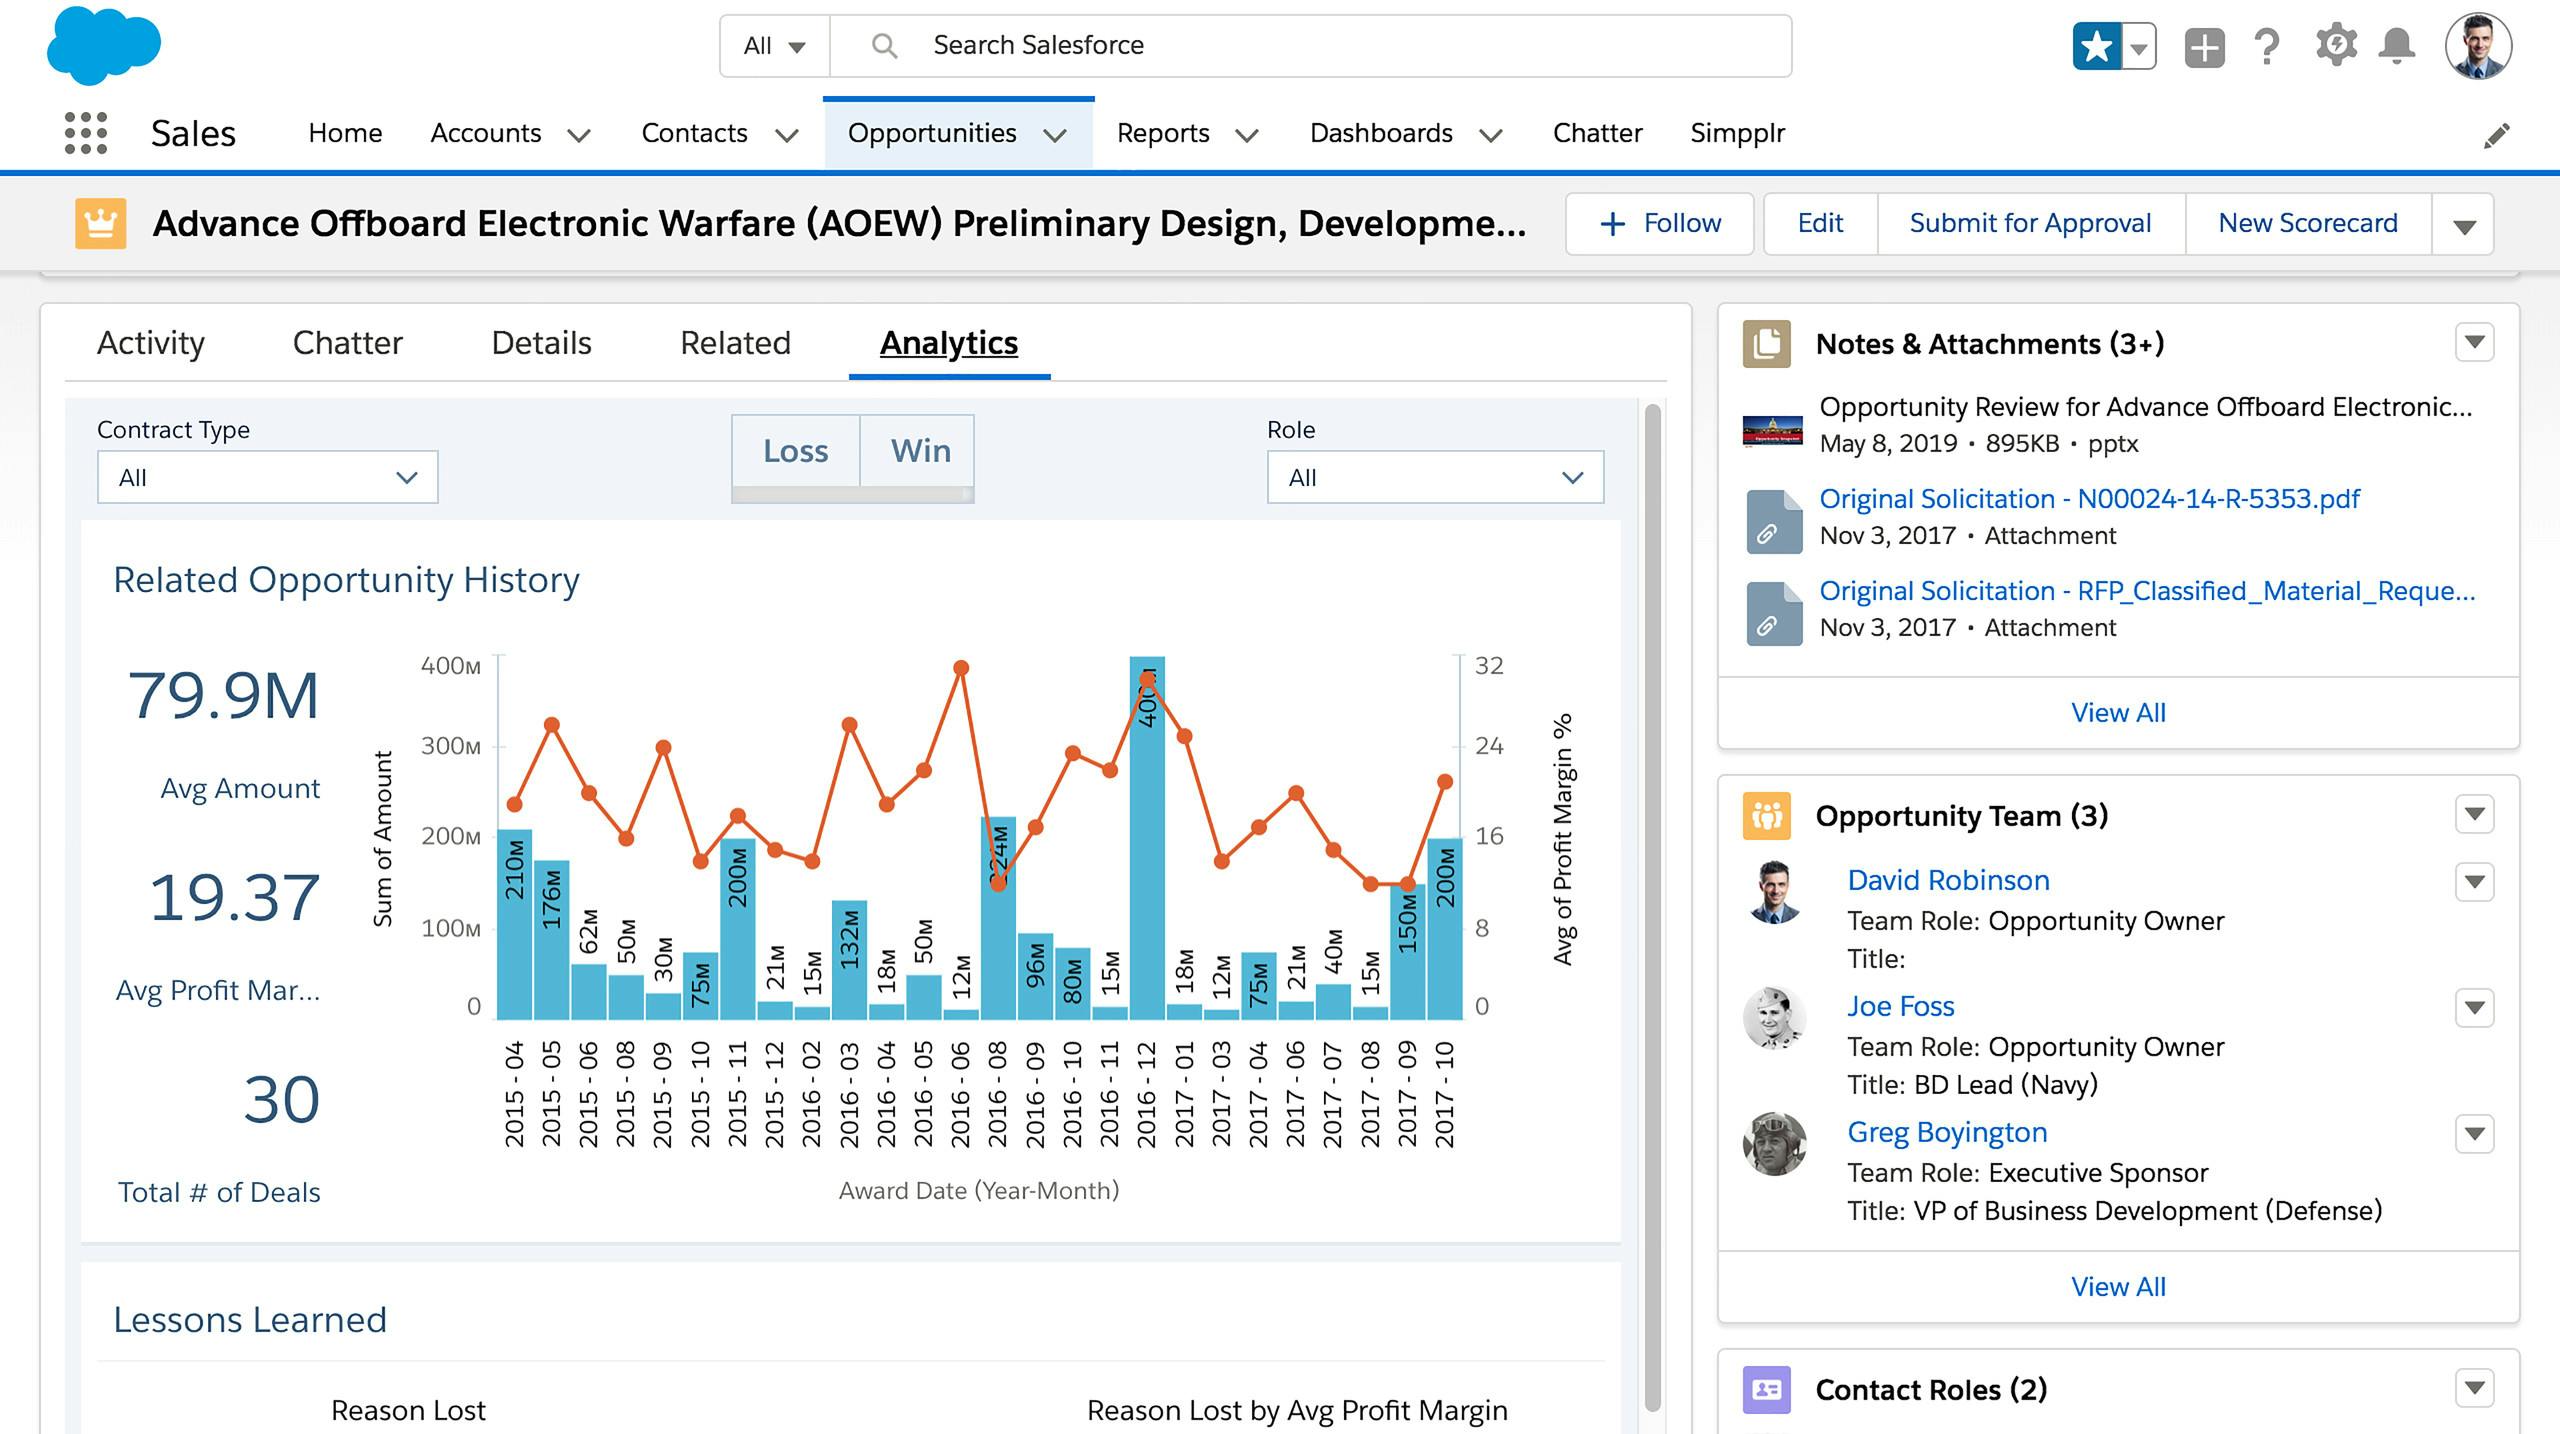Click View All under Notes & Attachments
This screenshot has height=1434, width=2560.
pyautogui.click(x=2118, y=713)
